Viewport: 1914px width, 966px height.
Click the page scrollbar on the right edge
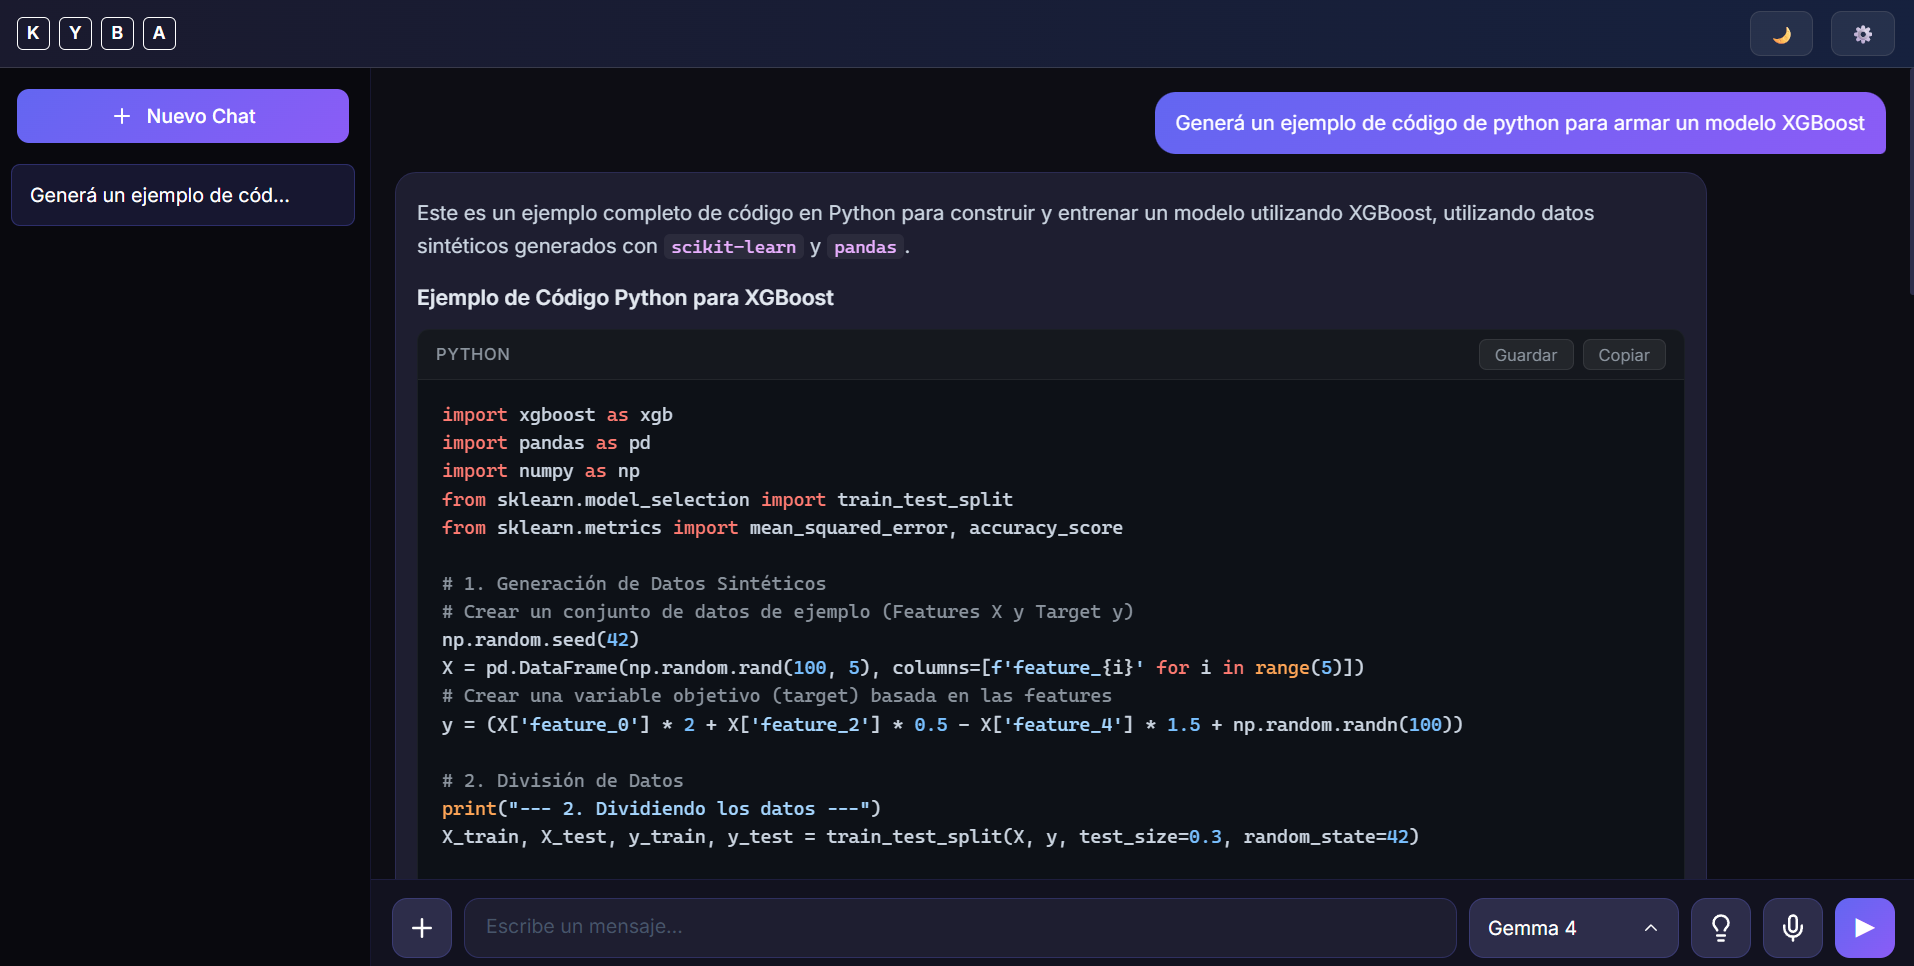point(1910,180)
